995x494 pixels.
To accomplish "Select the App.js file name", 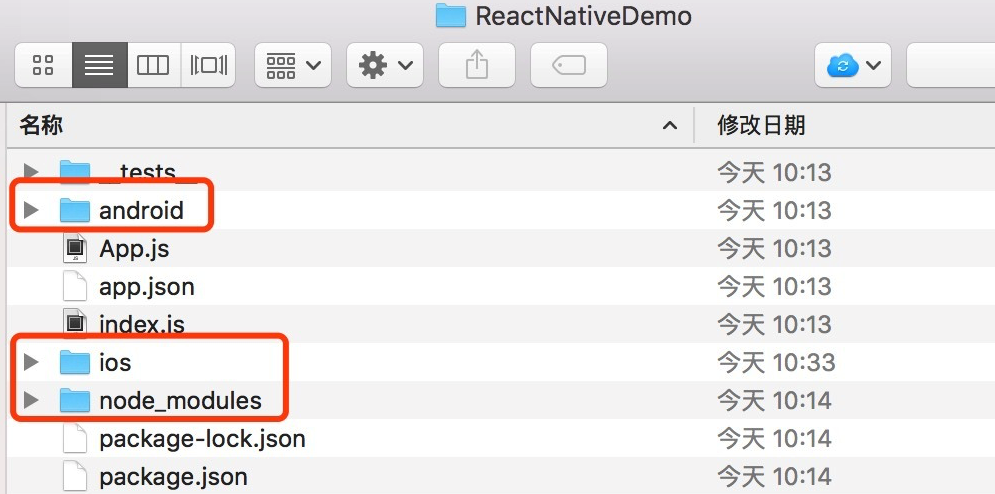I will tap(135, 249).
